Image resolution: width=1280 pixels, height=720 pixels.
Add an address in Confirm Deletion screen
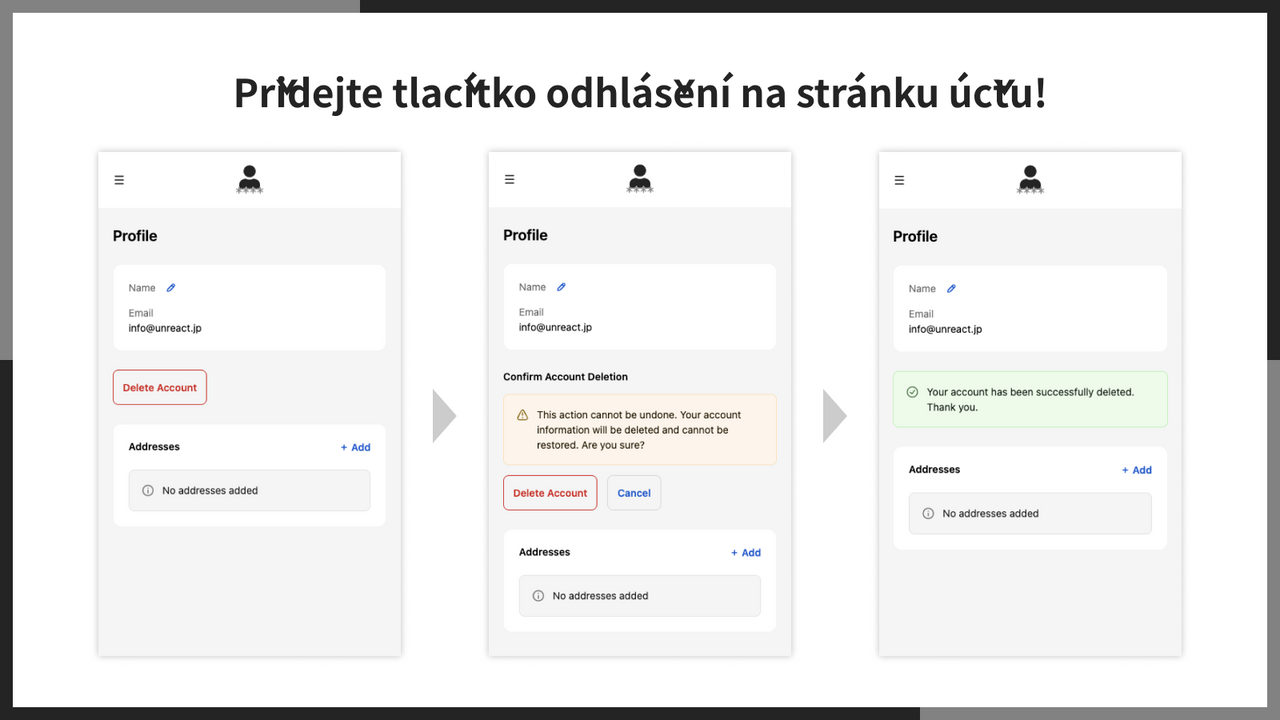[745, 553]
